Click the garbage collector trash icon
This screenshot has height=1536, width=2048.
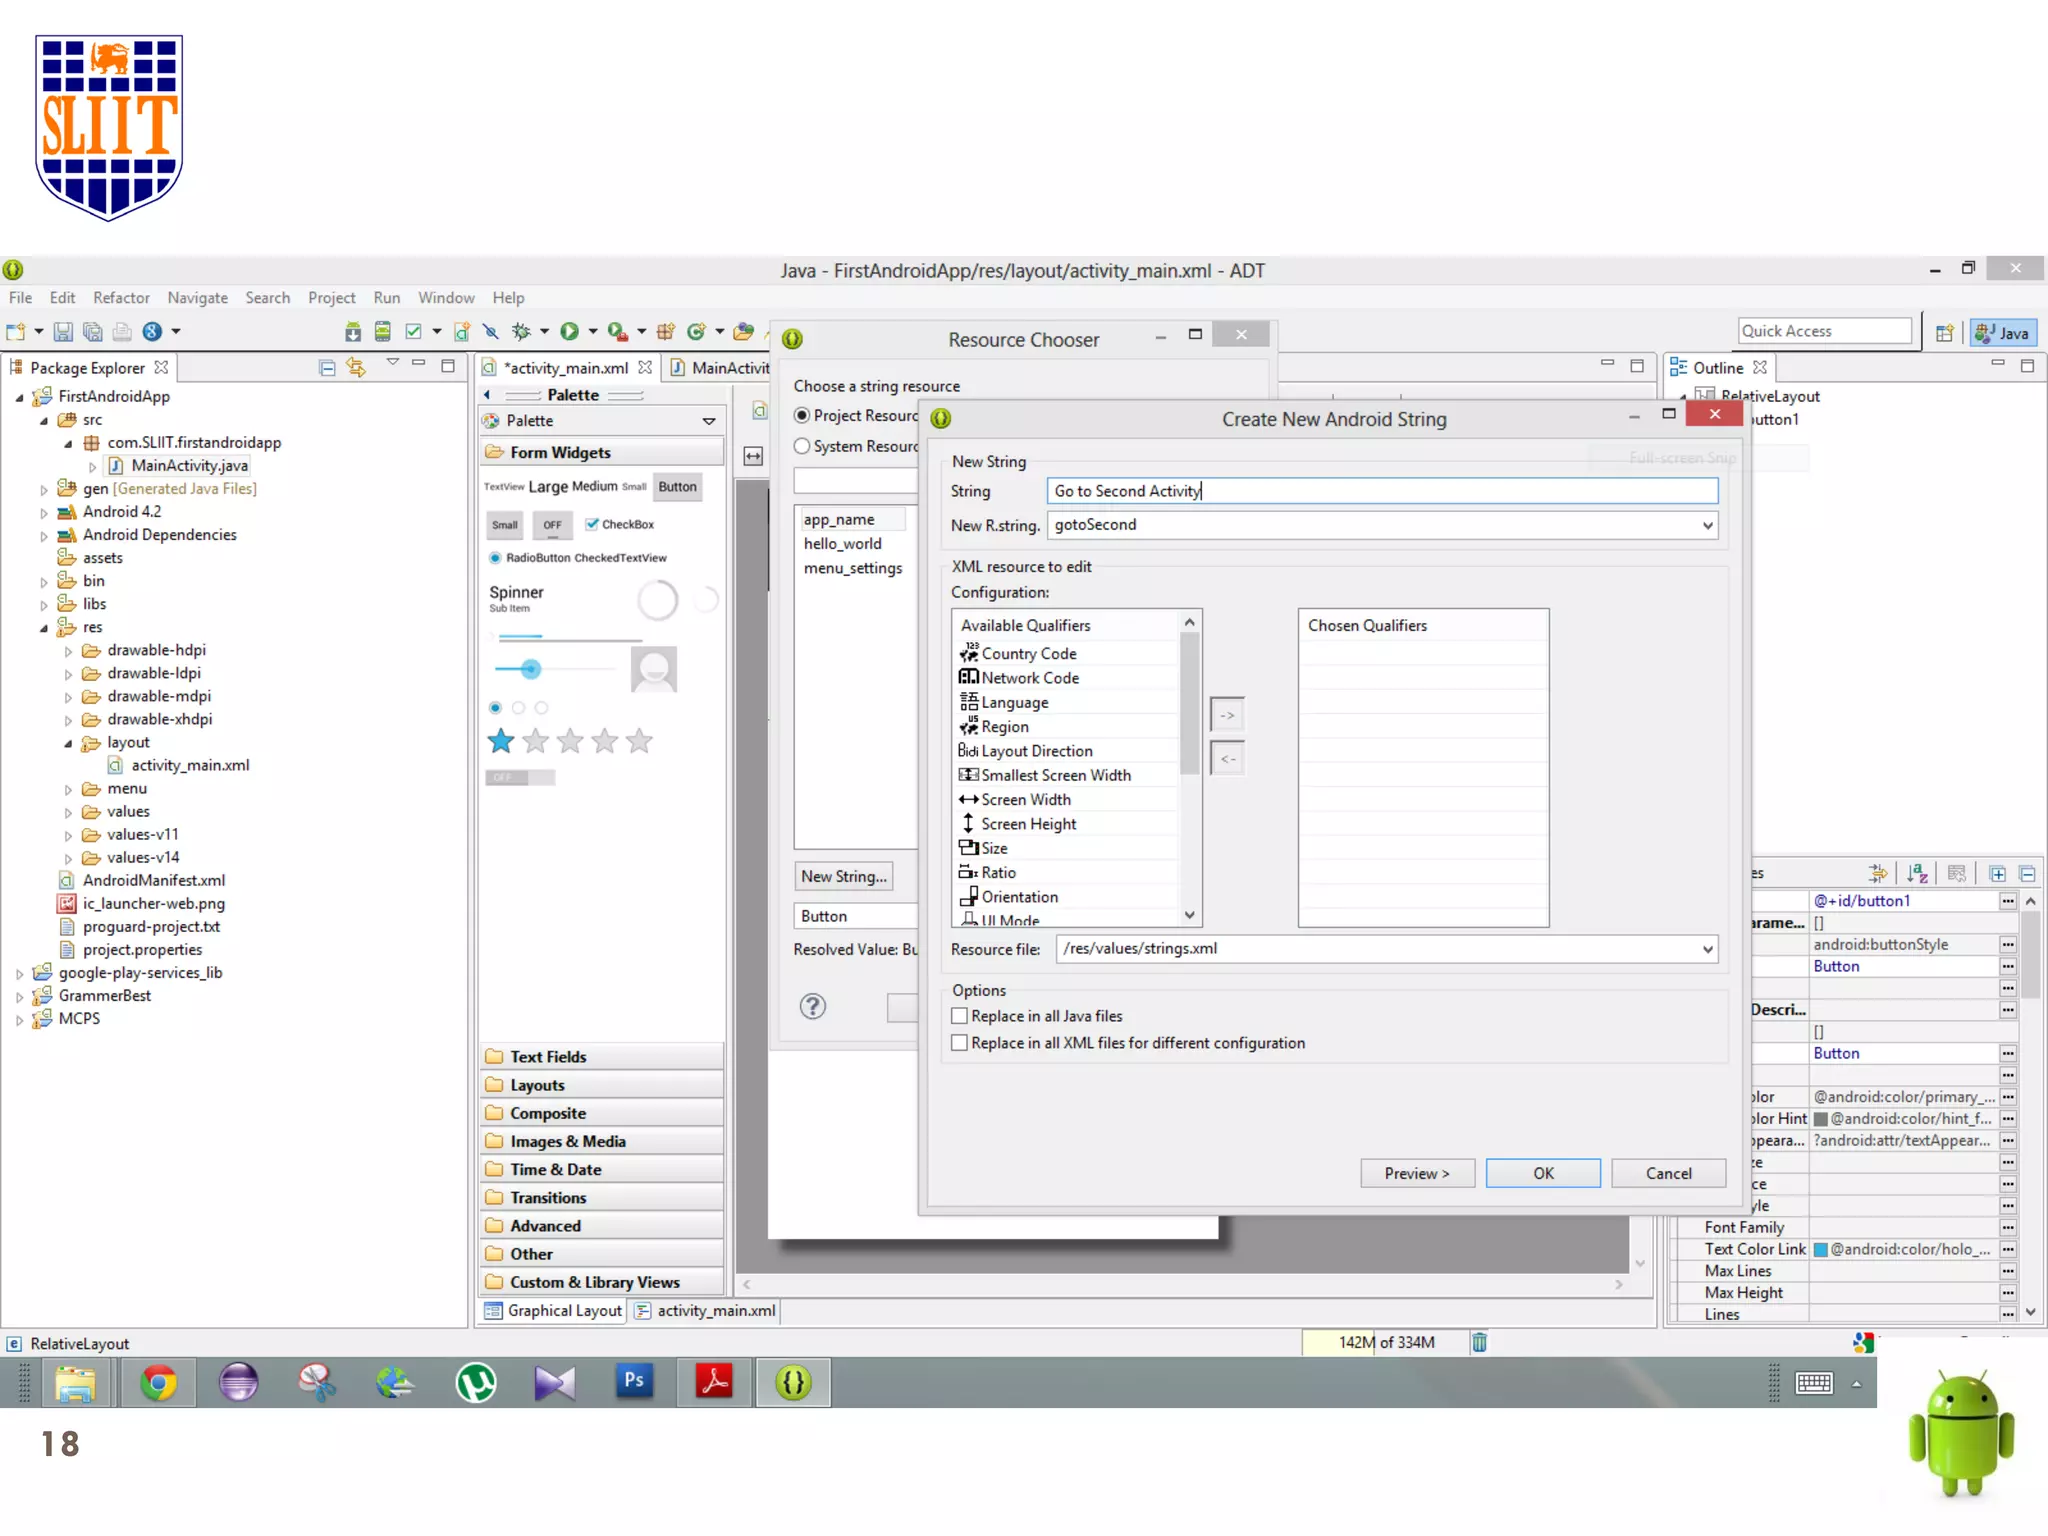(x=1479, y=1342)
